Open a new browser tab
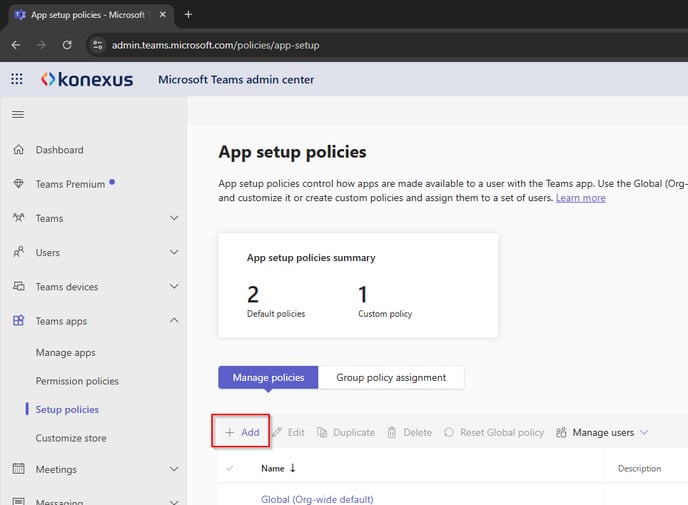Image resolution: width=688 pixels, height=505 pixels. coord(188,14)
